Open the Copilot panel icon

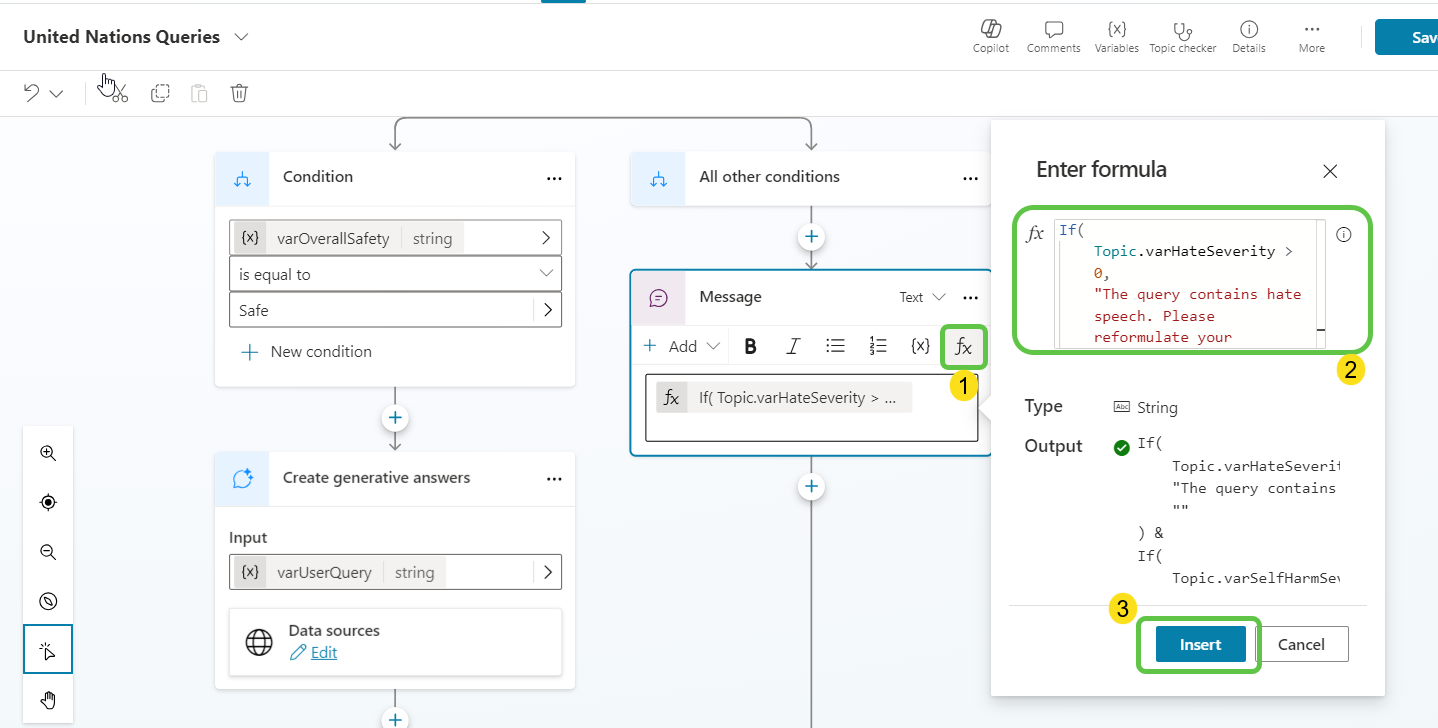(990, 30)
